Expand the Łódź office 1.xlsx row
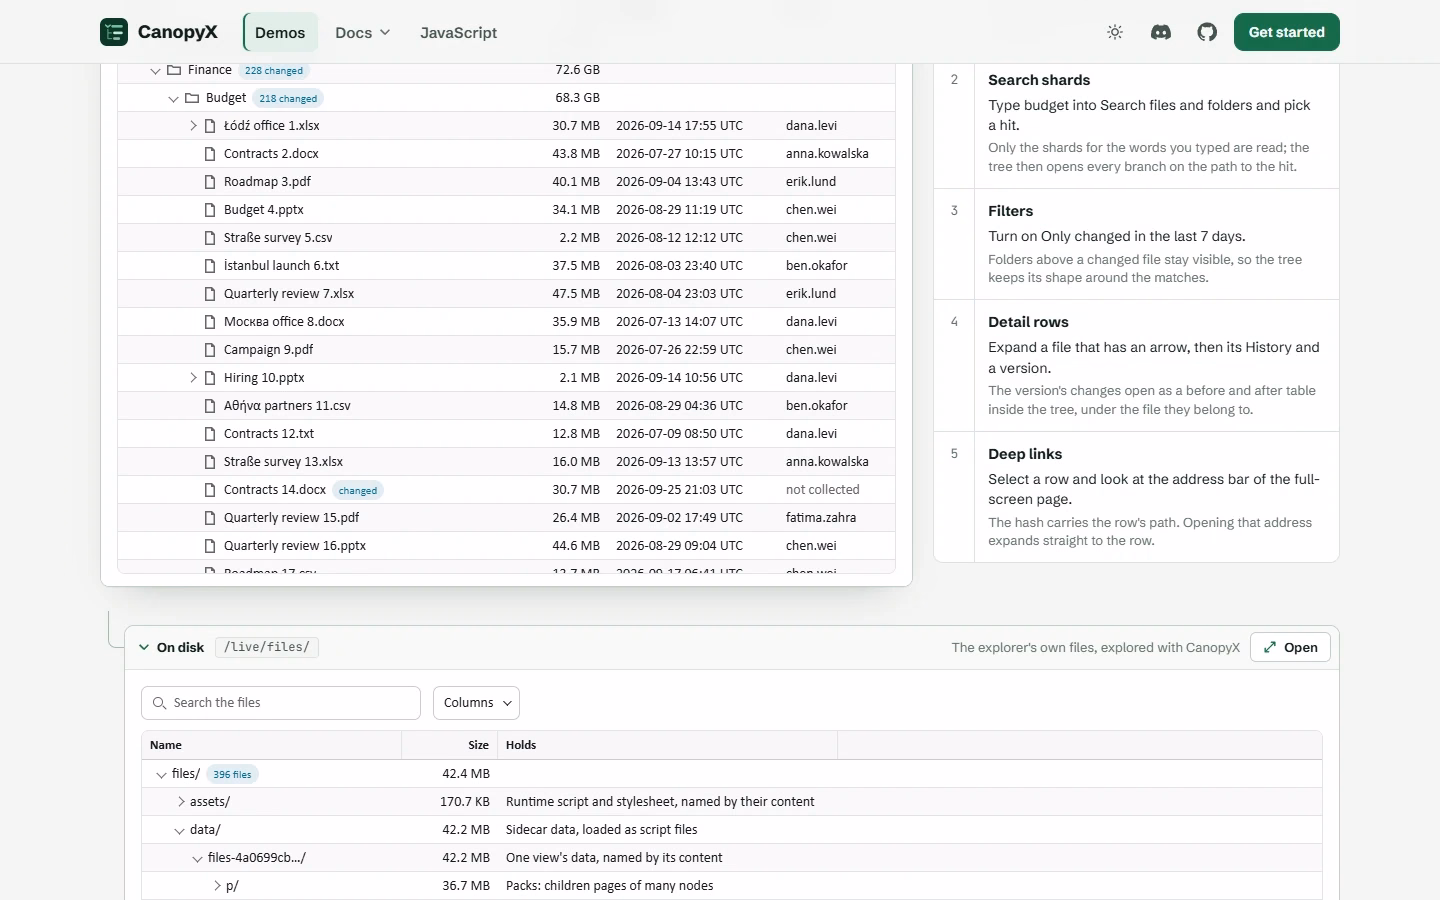The image size is (1440, 900). (x=193, y=126)
